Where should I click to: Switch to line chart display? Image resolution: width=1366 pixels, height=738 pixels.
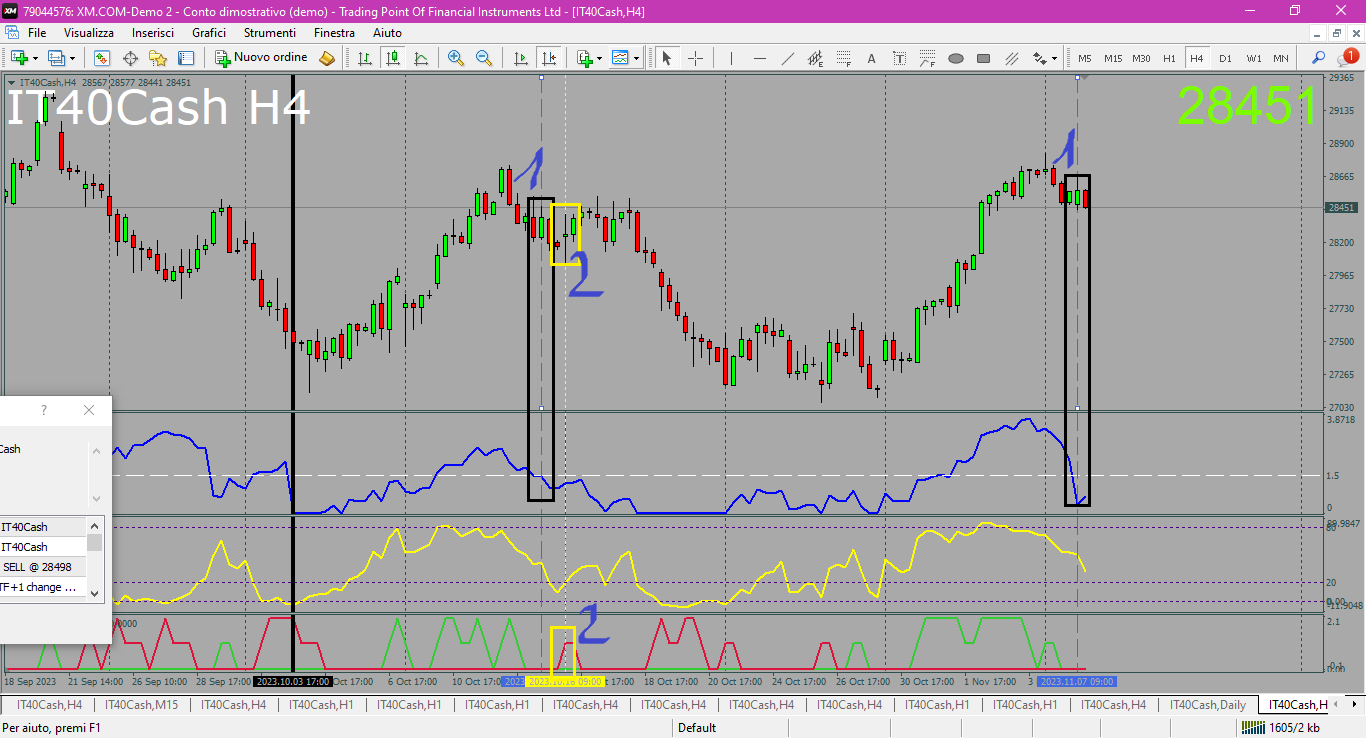421,58
